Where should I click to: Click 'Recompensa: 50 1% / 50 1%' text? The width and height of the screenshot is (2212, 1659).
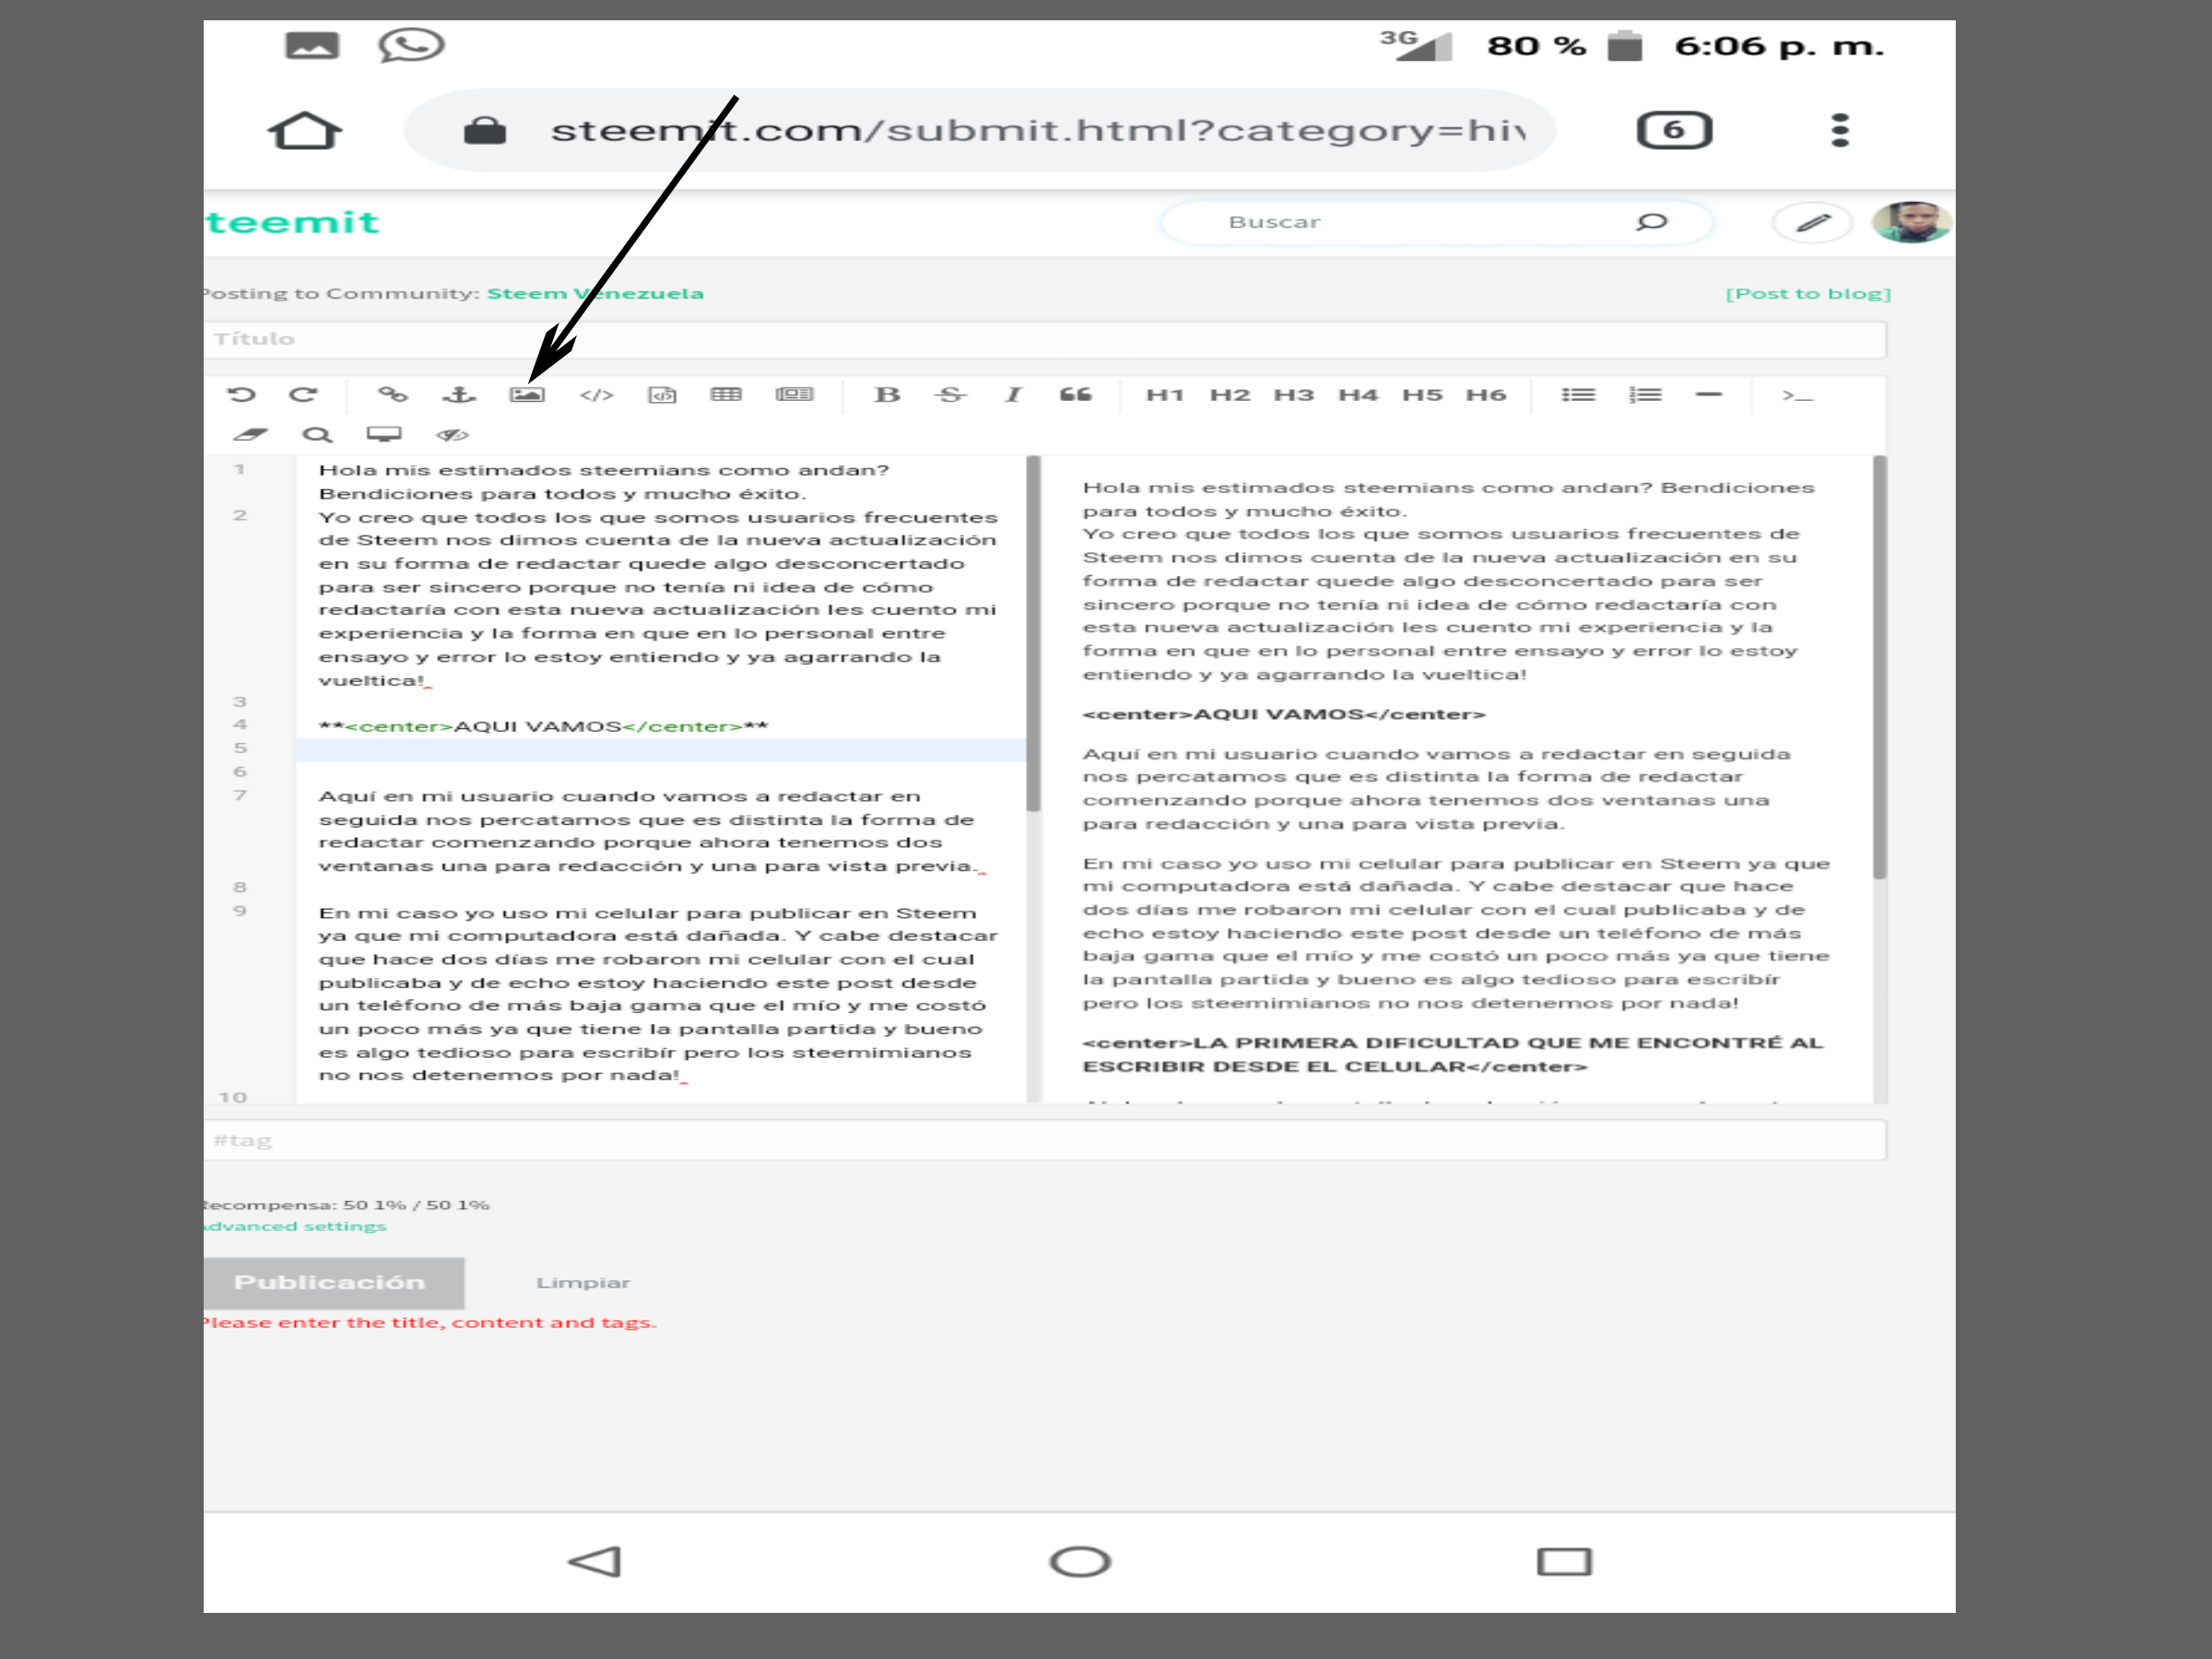coord(346,1205)
